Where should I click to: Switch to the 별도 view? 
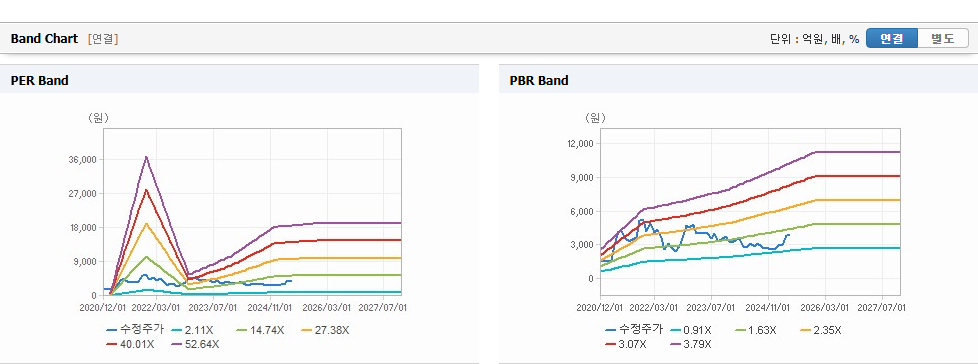(x=943, y=38)
